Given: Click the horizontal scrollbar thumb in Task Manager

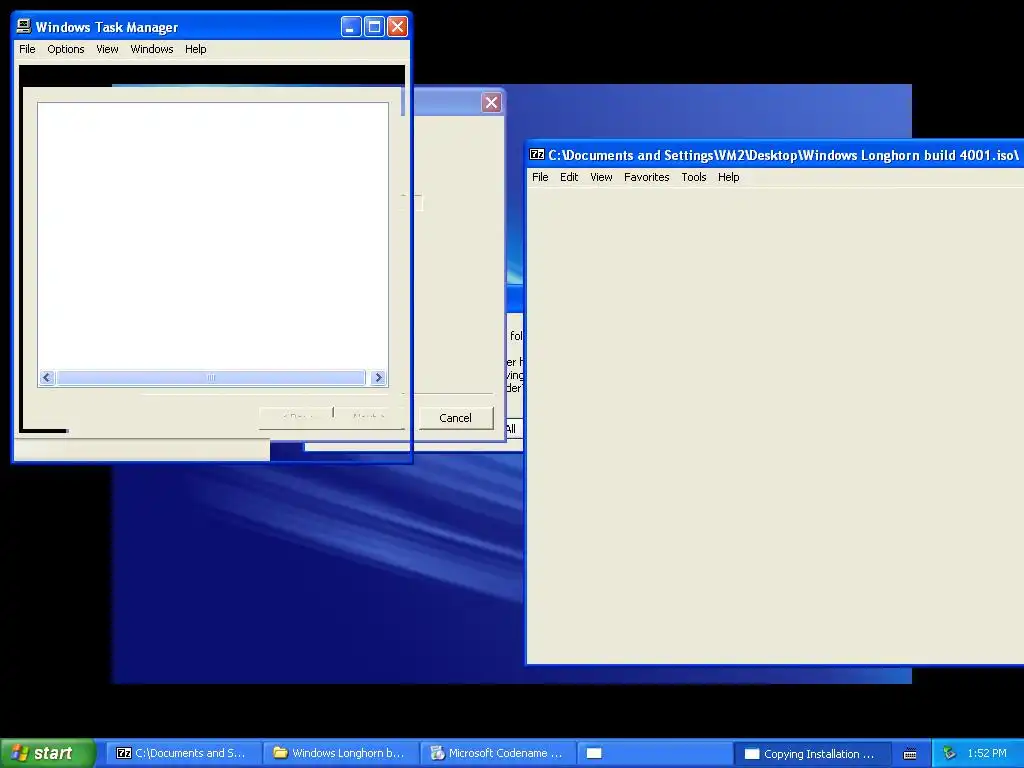Looking at the screenshot, I should click(211, 377).
